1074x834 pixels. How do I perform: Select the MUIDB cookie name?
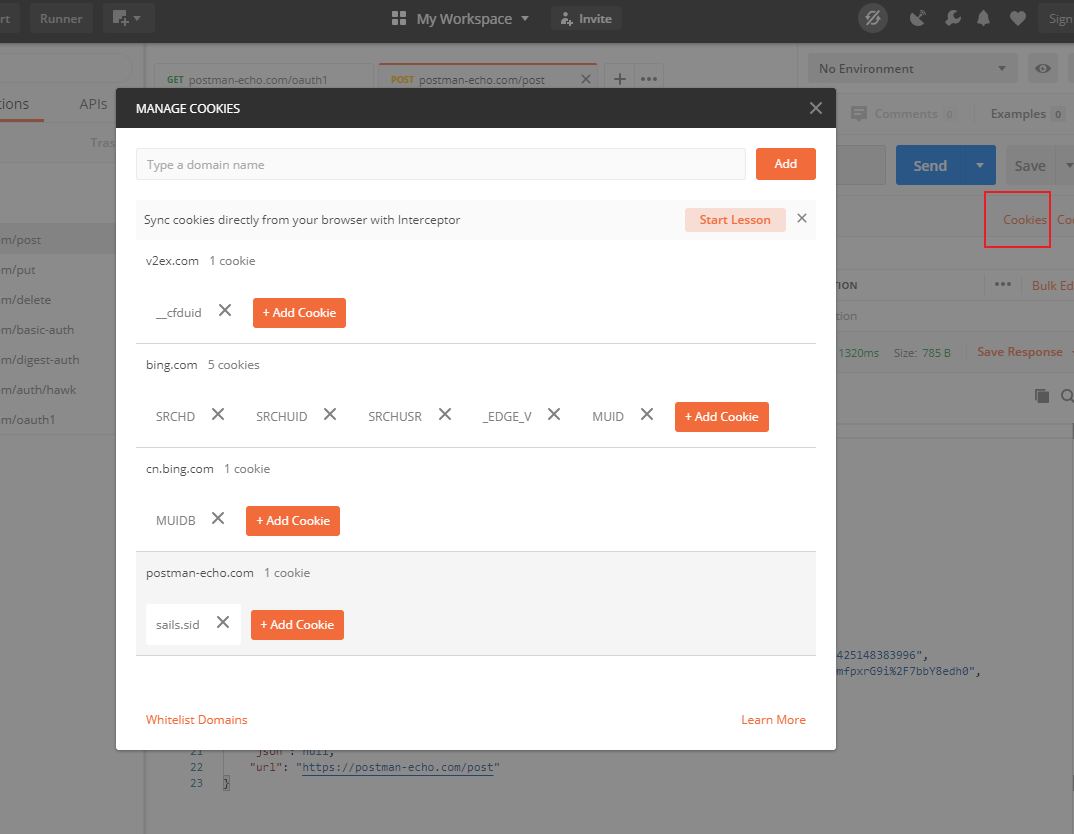pyautogui.click(x=175, y=520)
